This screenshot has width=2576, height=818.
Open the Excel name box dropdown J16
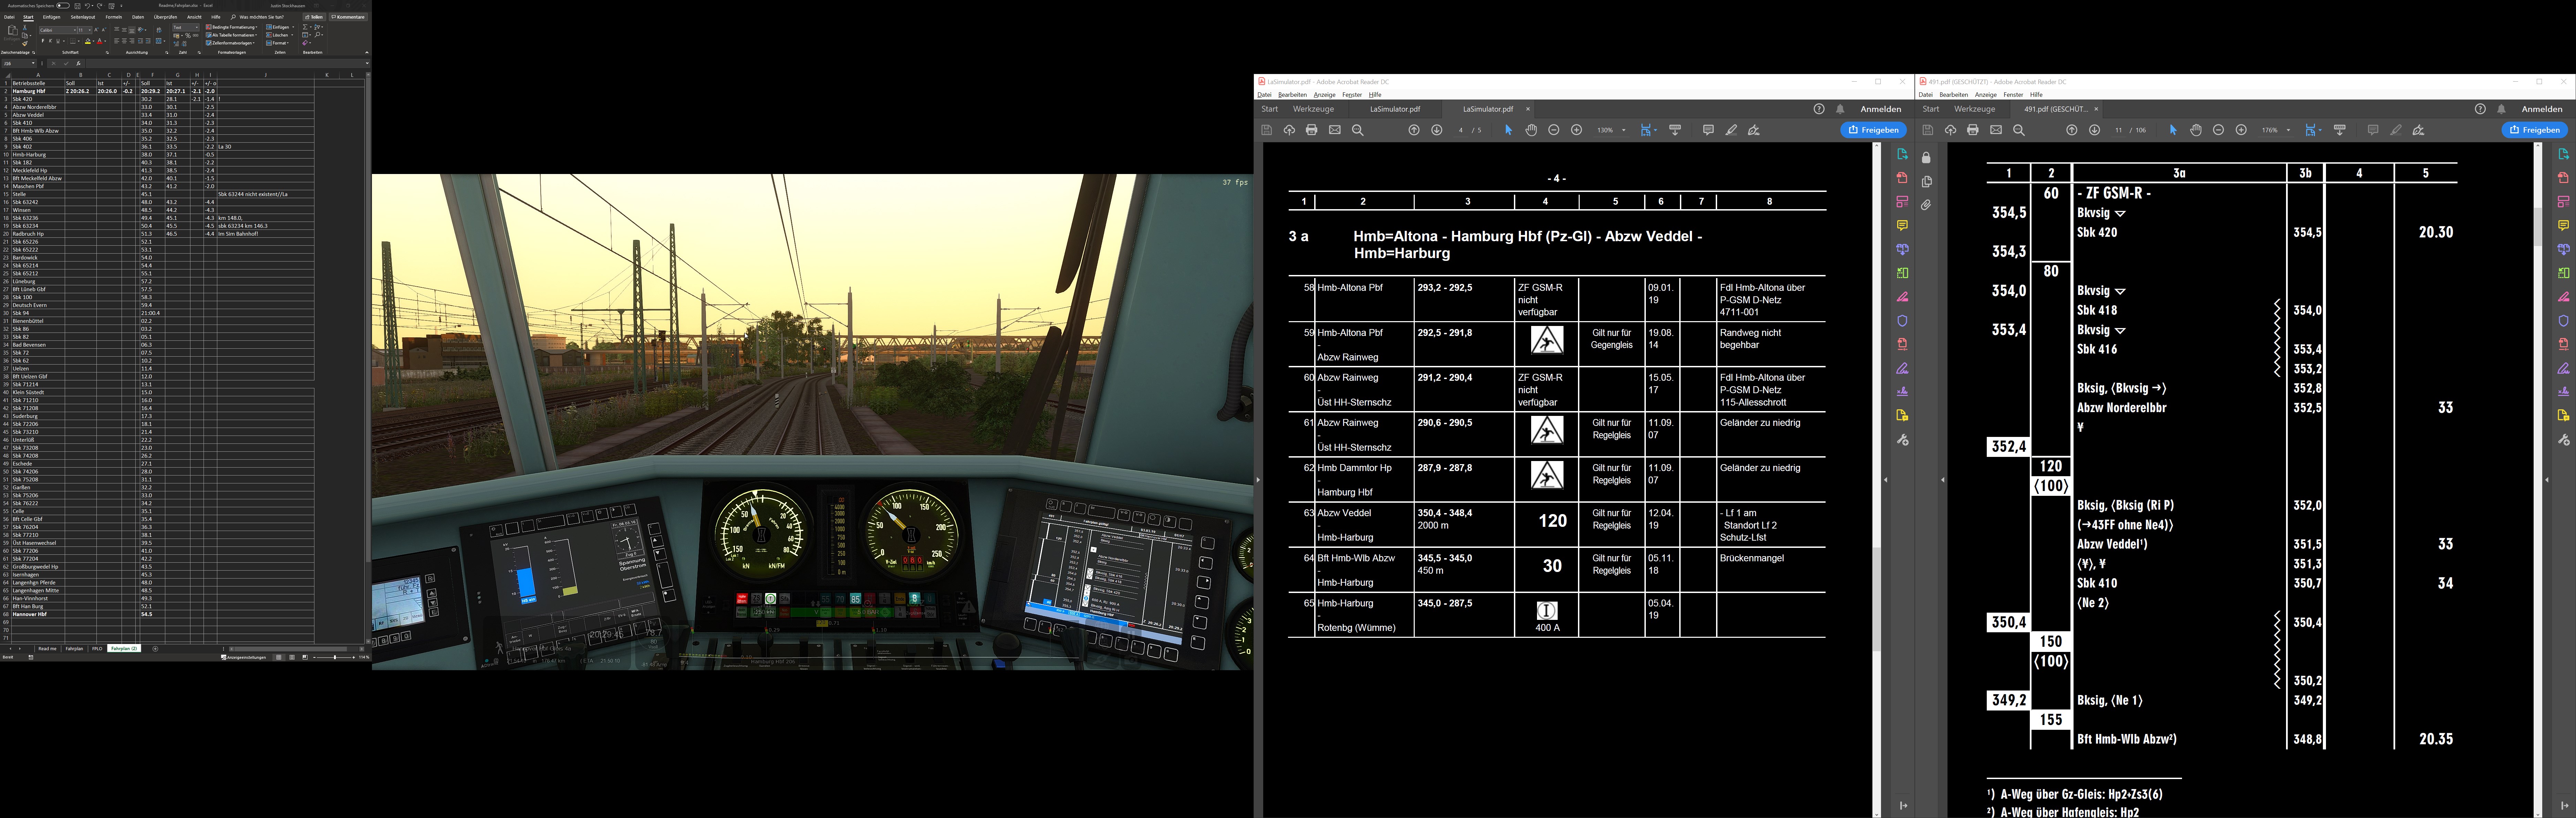click(x=33, y=63)
